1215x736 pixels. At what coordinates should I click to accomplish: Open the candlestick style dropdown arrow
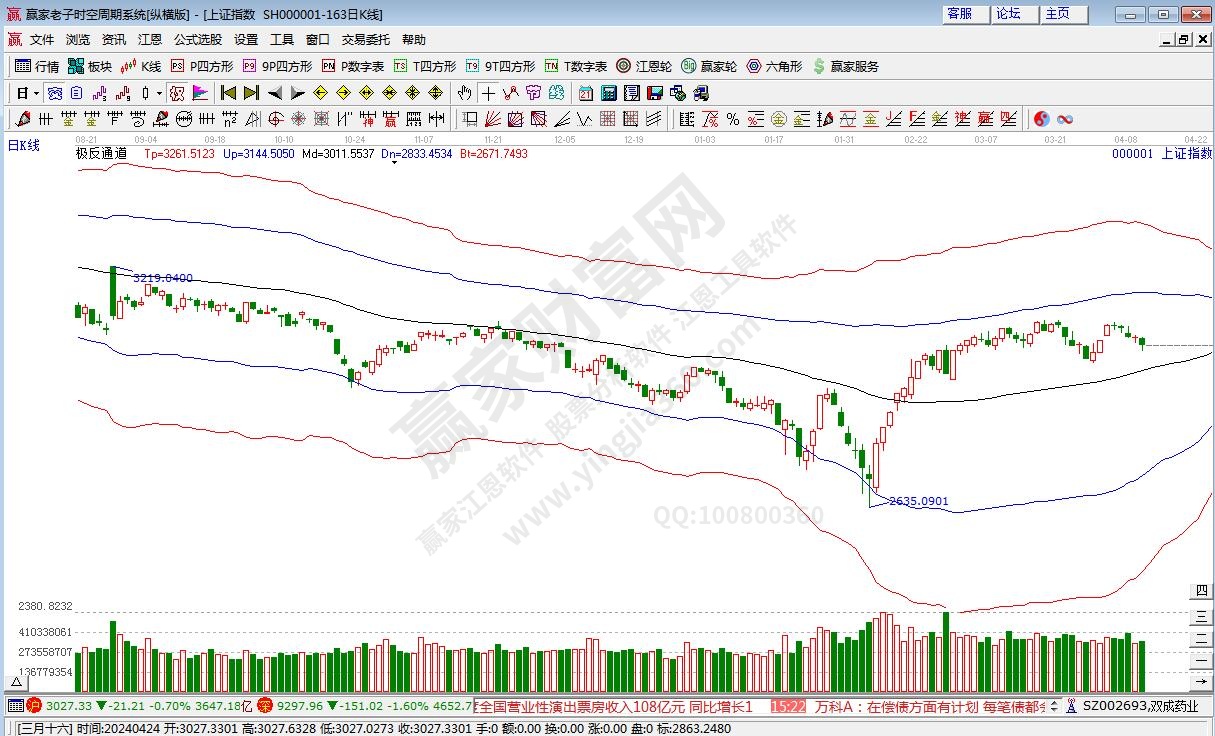(159, 93)
